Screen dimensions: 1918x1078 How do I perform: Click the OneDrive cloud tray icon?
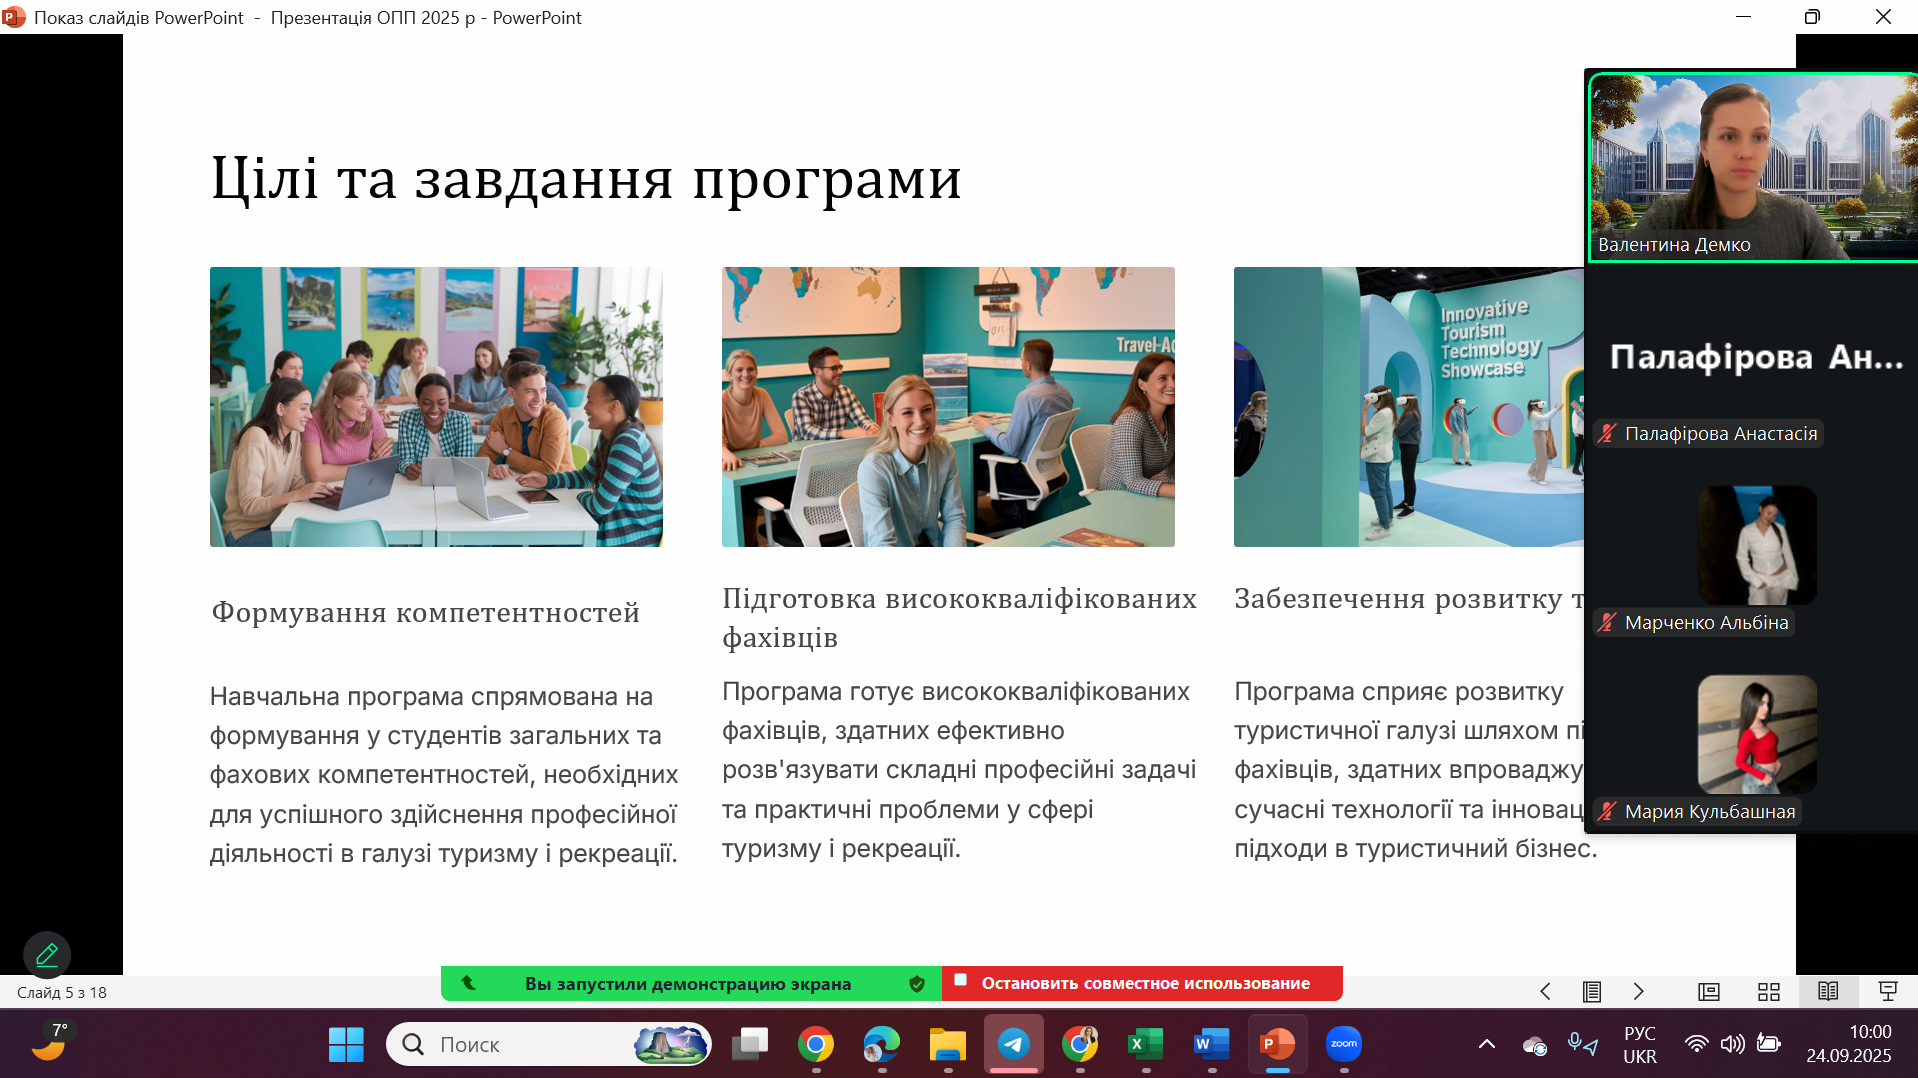coord(1535,1046)
